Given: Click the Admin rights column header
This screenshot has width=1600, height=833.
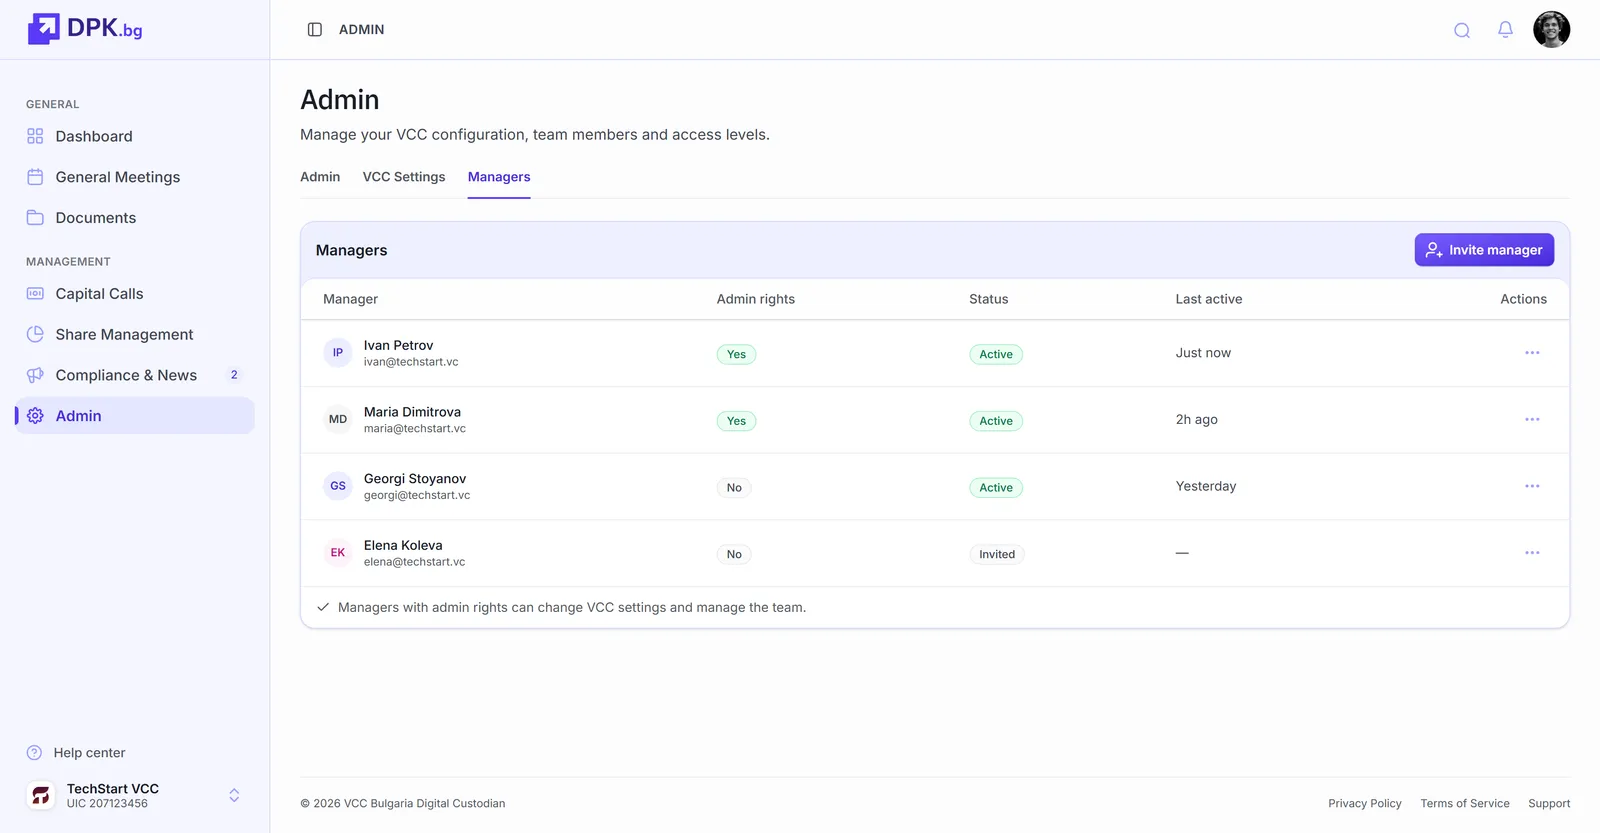Looking at the screenshot, I should click(x=756, y=299).
